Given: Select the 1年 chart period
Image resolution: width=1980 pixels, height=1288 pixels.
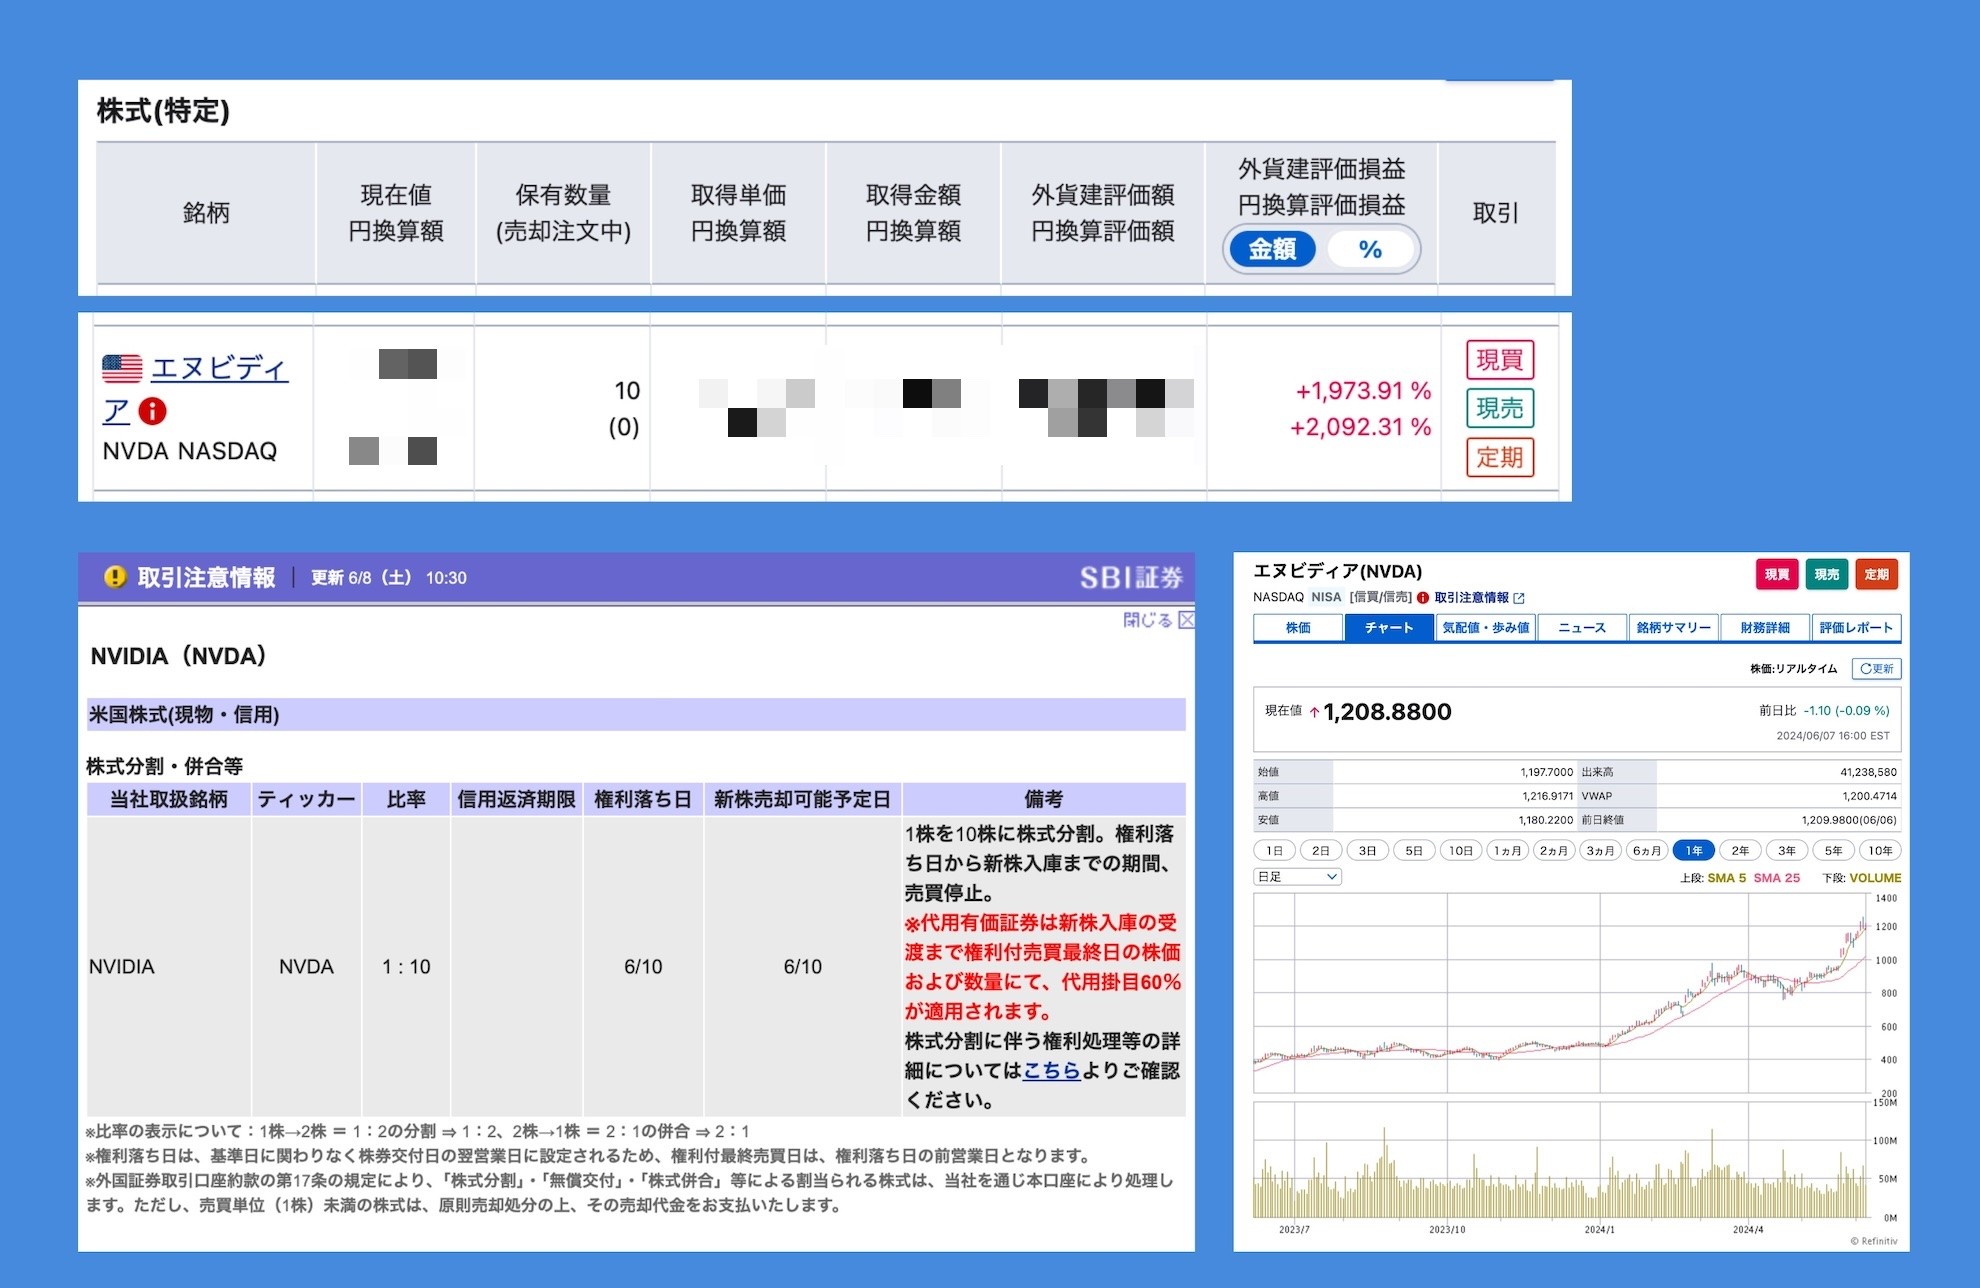Looking at the screenshot, I should click(1694, 850).
